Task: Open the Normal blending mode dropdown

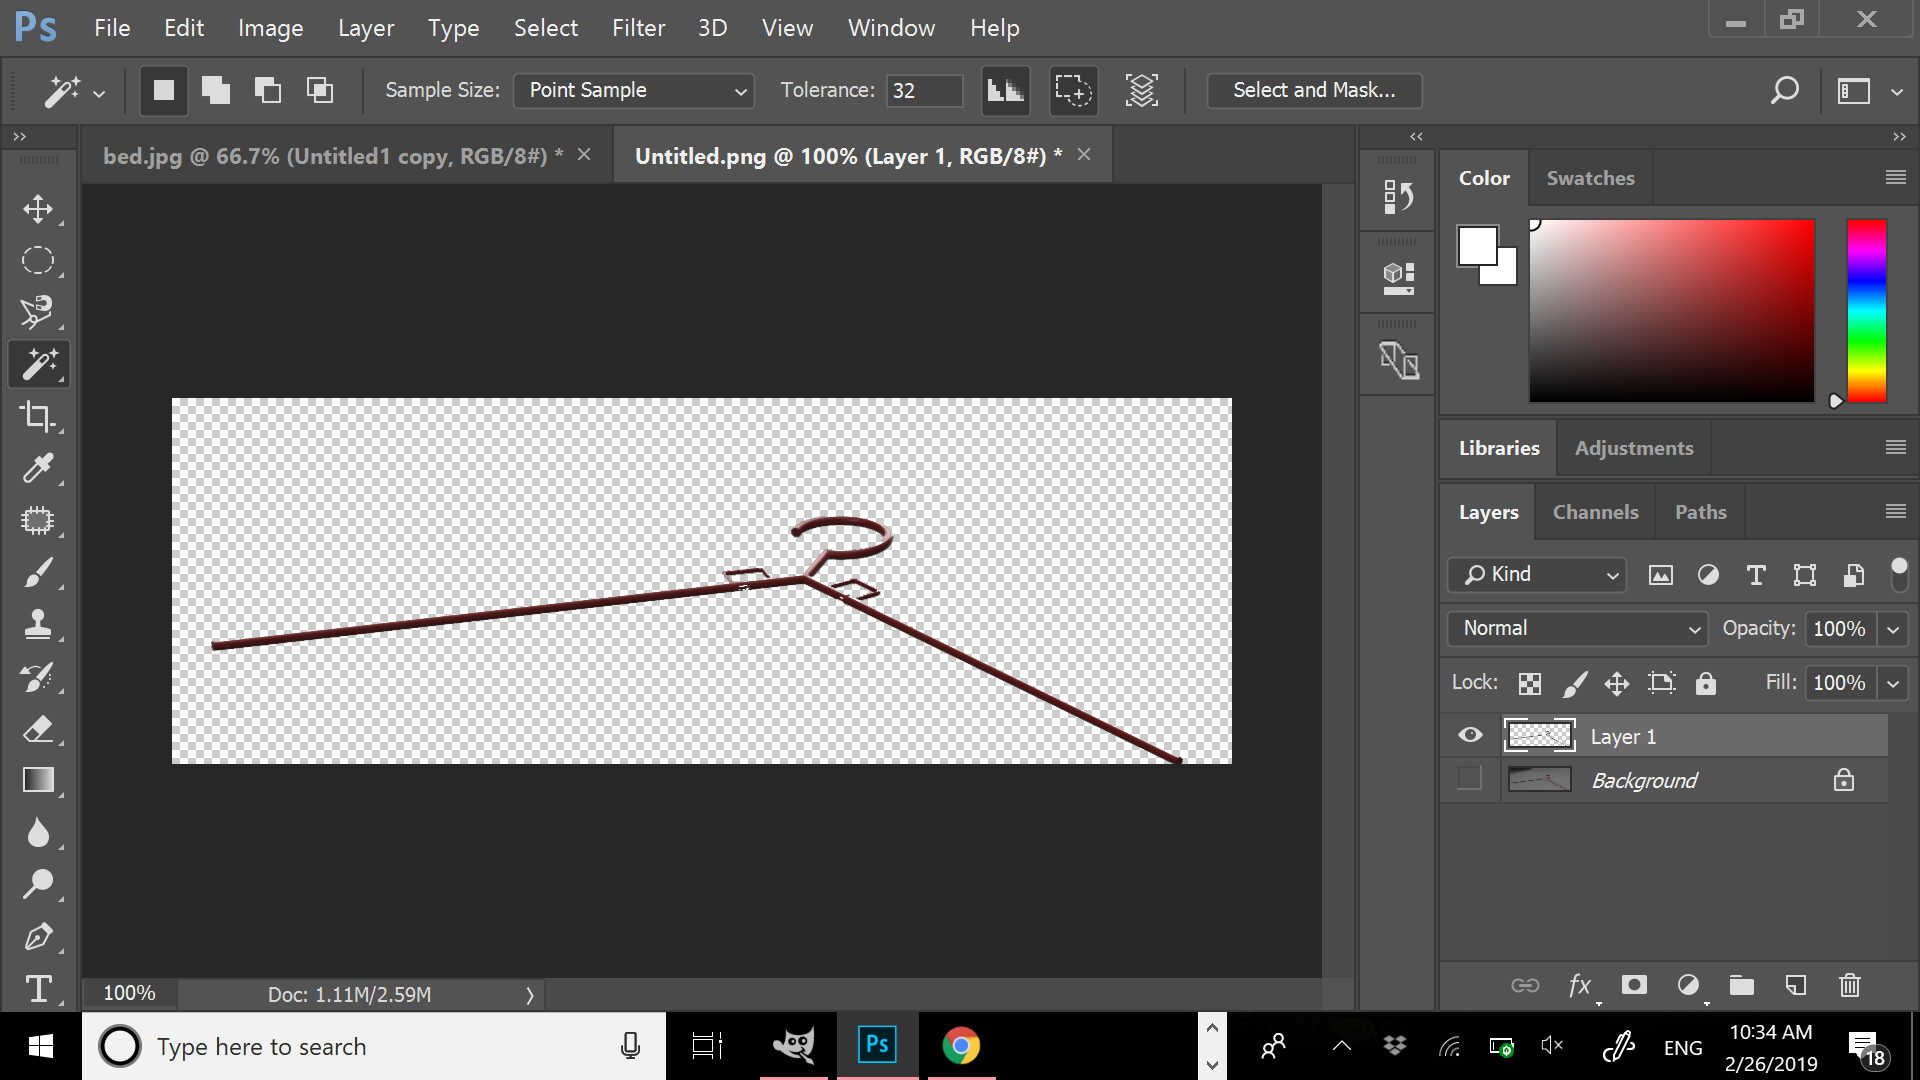Action: (x=1577, y=628)
